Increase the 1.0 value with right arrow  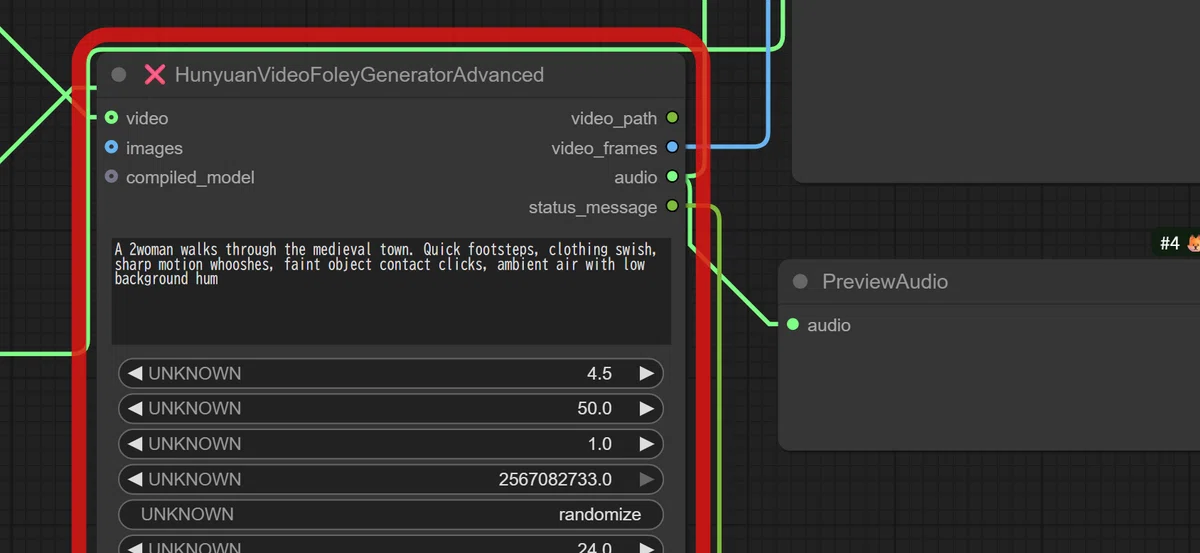click(x=647, y=443)
